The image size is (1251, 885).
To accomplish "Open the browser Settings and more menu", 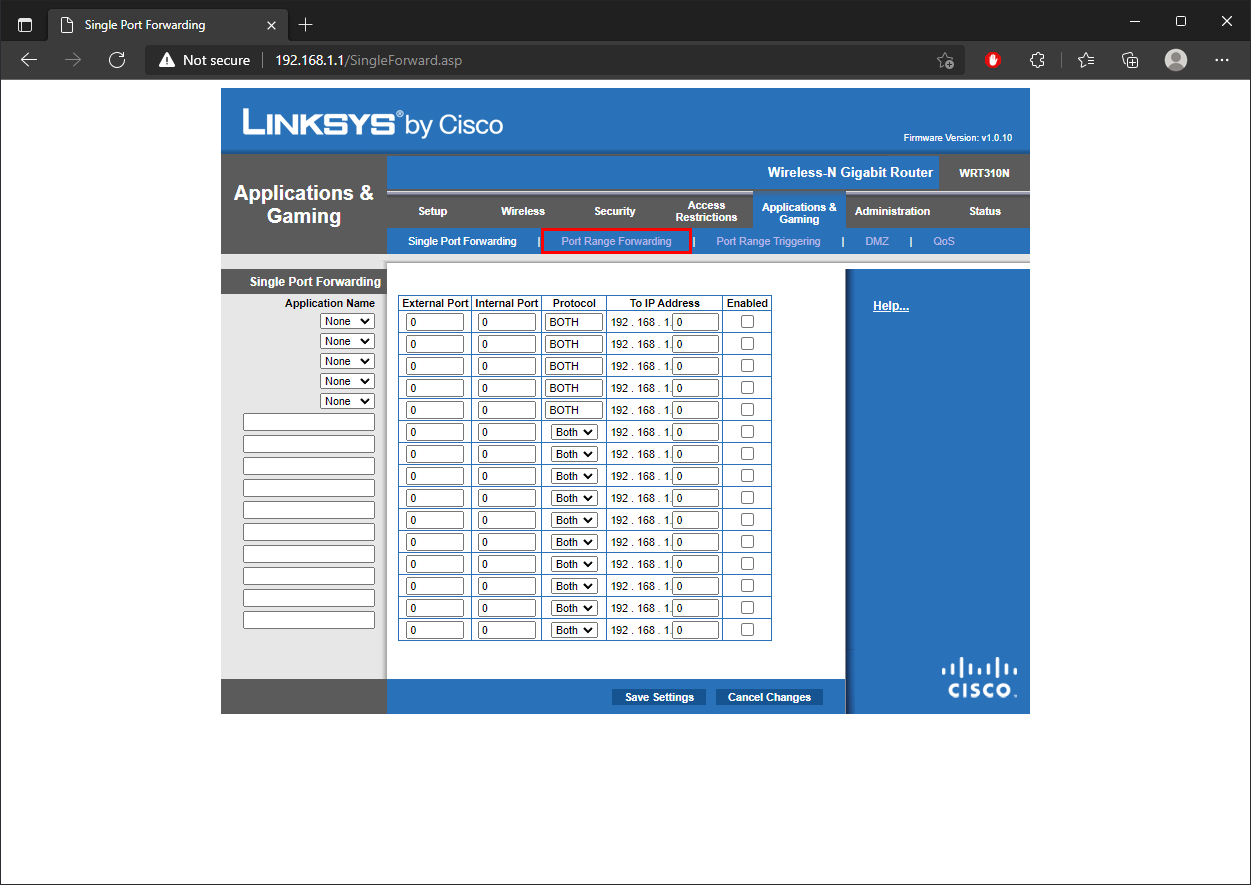I will click(1221, 60).
